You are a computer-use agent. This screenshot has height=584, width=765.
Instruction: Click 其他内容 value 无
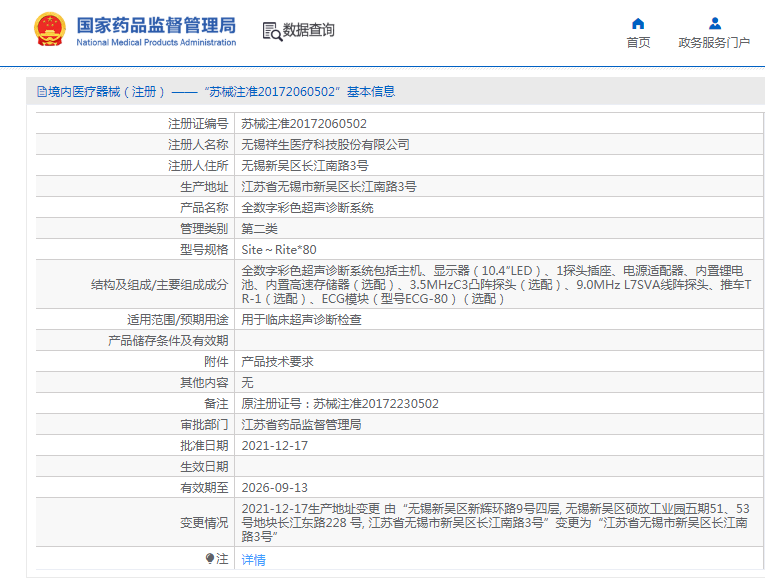point(247,383)
